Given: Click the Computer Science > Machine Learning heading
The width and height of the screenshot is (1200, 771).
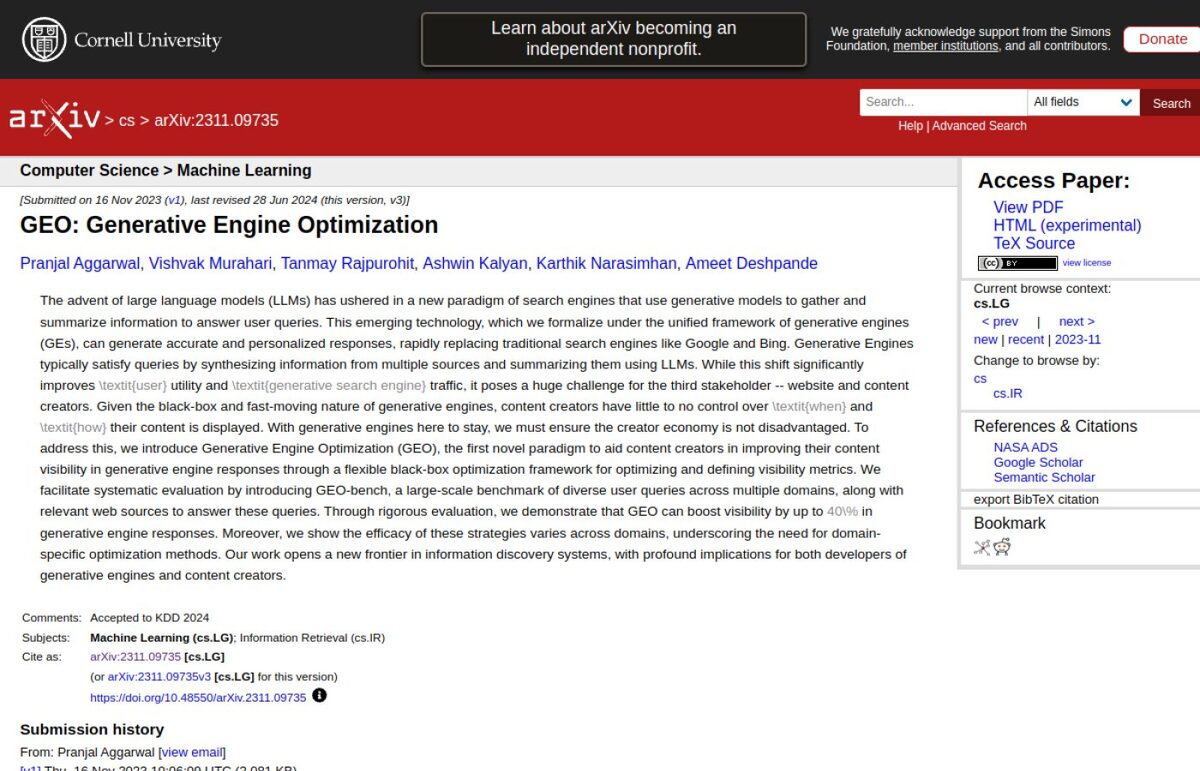Looking at the screenshot, I should click(166, 171).
